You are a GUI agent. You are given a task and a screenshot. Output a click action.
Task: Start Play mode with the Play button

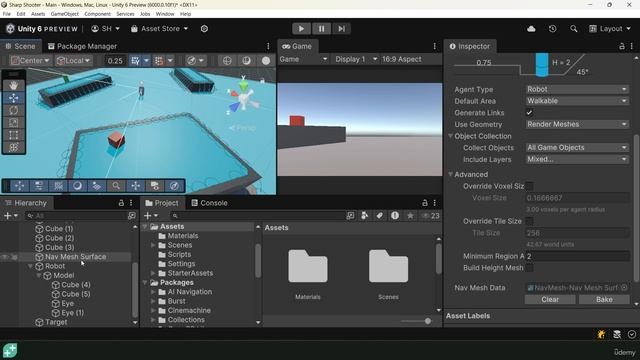tap(301, 29)
